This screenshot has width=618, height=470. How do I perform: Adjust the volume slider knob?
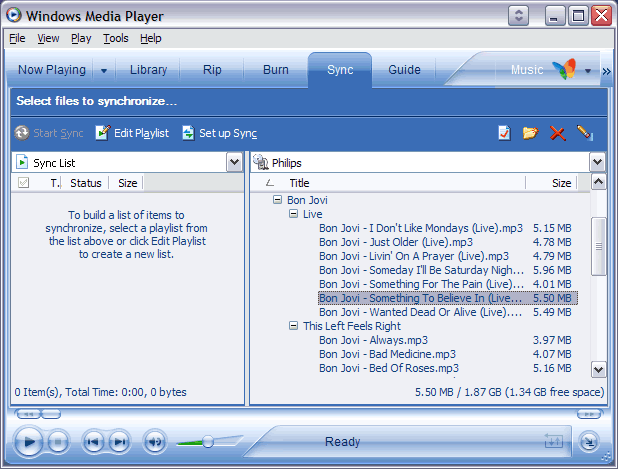(208, 442)
